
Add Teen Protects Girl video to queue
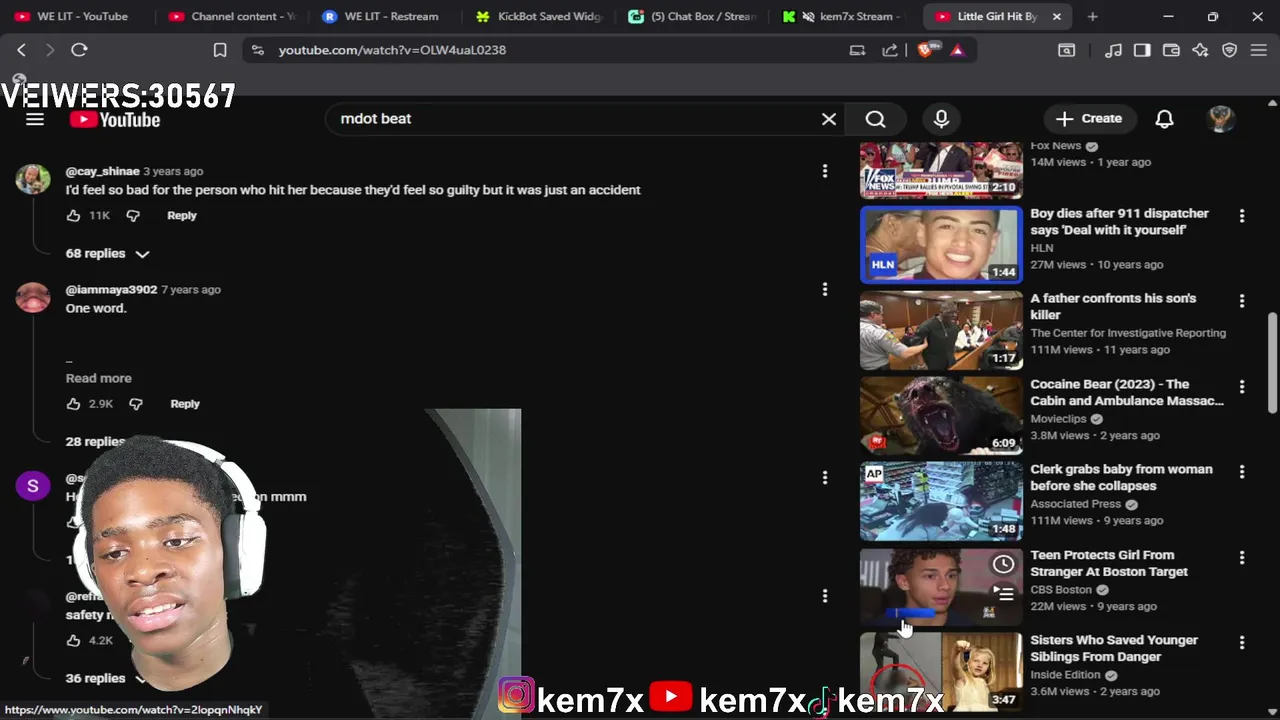pos(1003,594)
